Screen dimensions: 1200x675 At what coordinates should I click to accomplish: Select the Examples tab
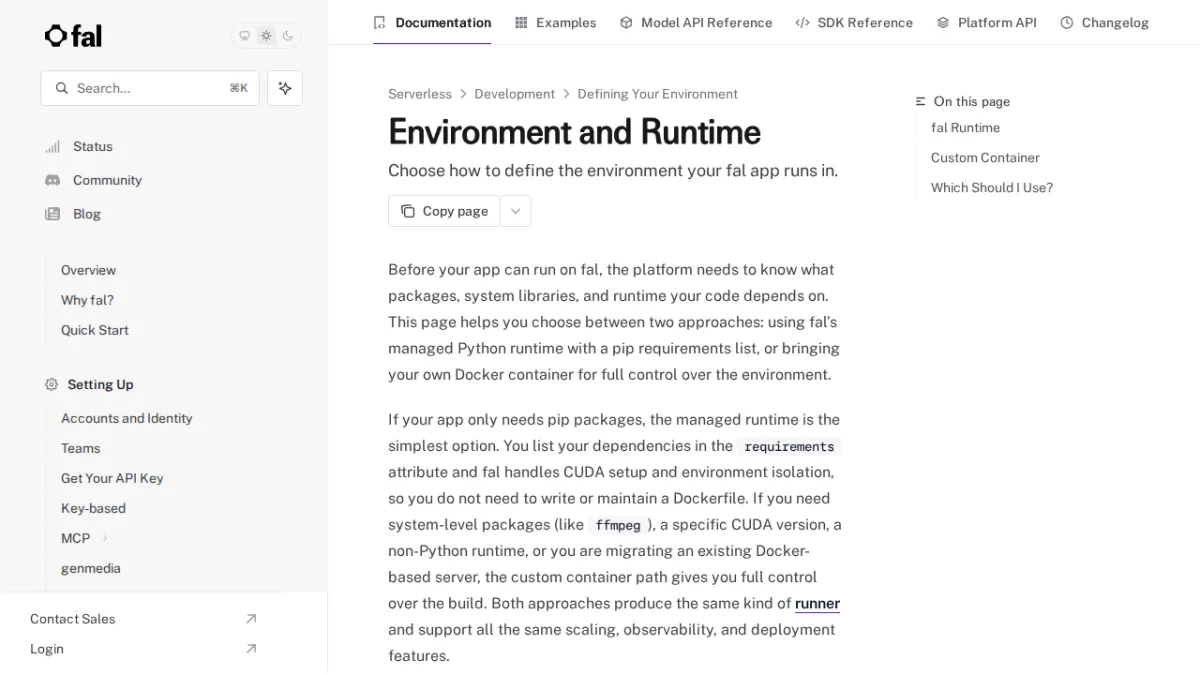[555, 22]
